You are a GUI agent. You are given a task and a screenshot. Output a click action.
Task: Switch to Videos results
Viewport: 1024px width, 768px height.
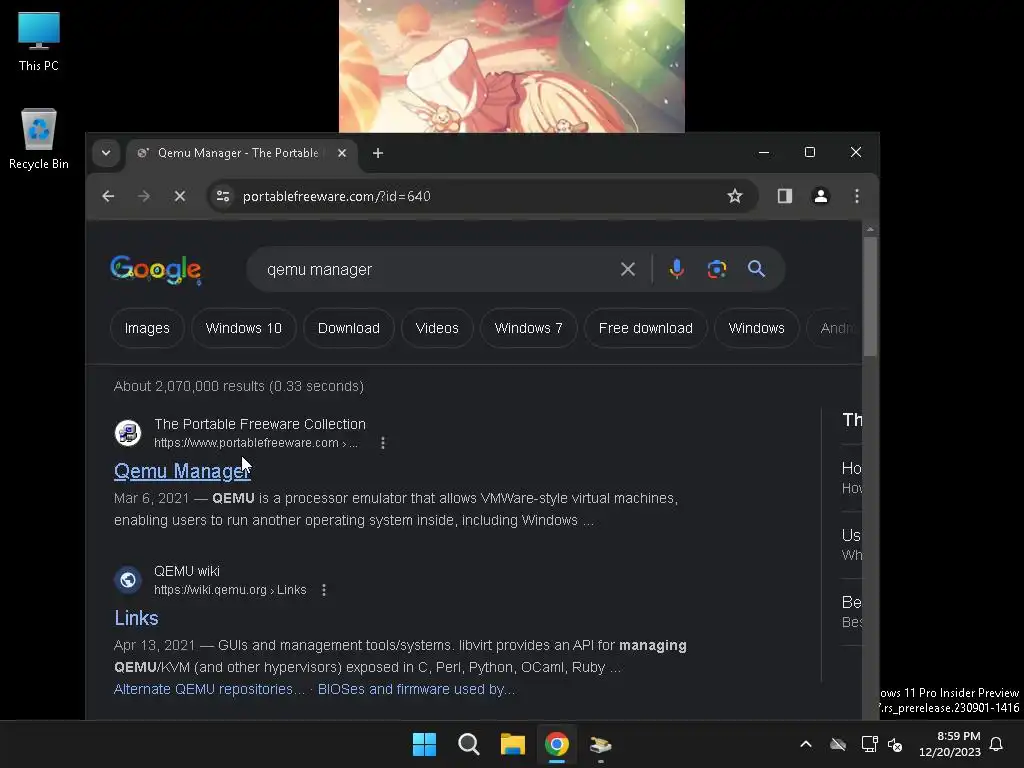(437, 328)
